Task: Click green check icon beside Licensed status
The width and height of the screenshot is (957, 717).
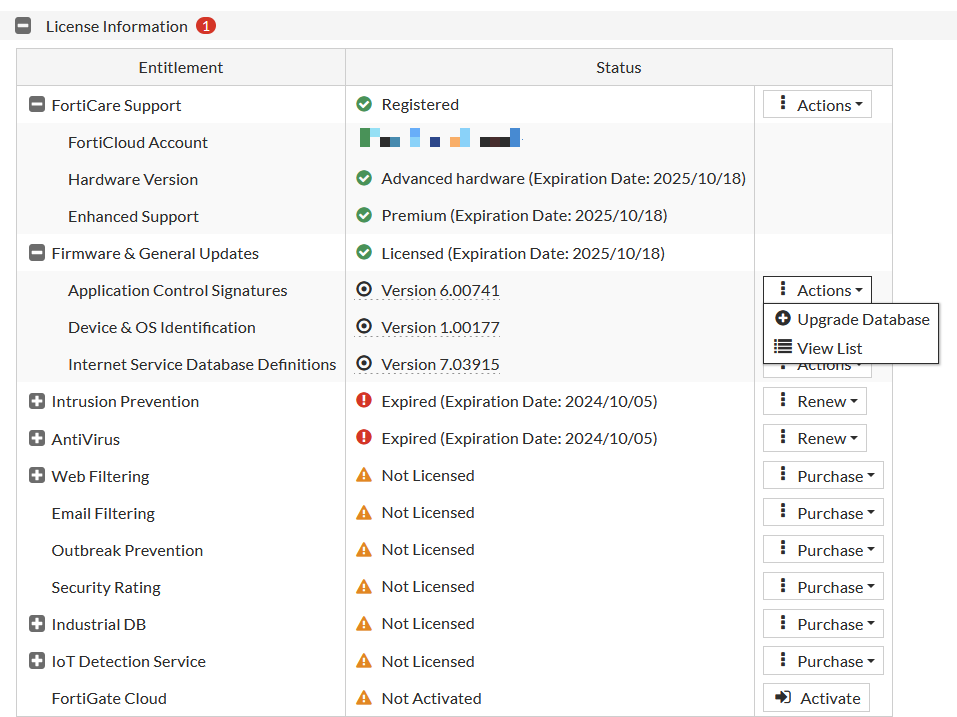Action: pyautogui.click(x=364, y=252)
